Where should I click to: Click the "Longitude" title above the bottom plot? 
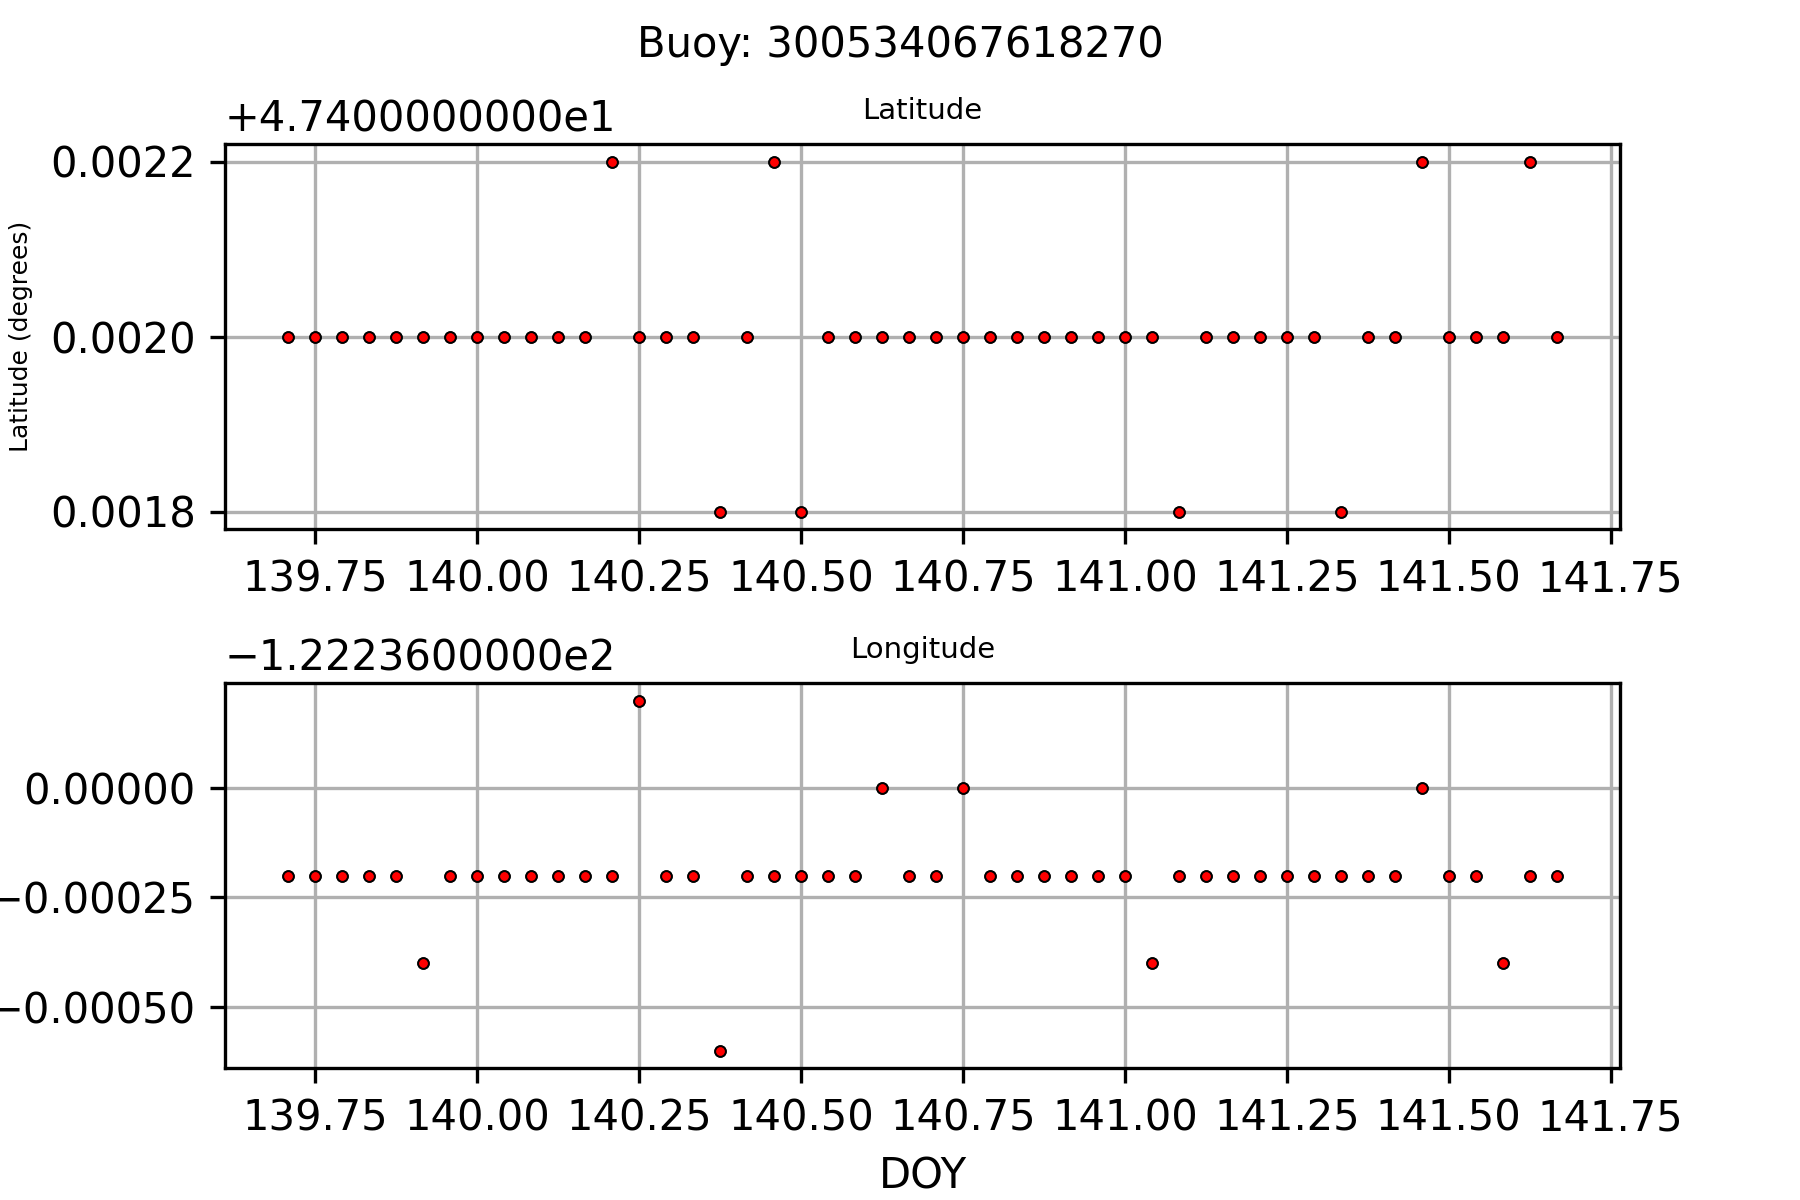pos(922,649)
